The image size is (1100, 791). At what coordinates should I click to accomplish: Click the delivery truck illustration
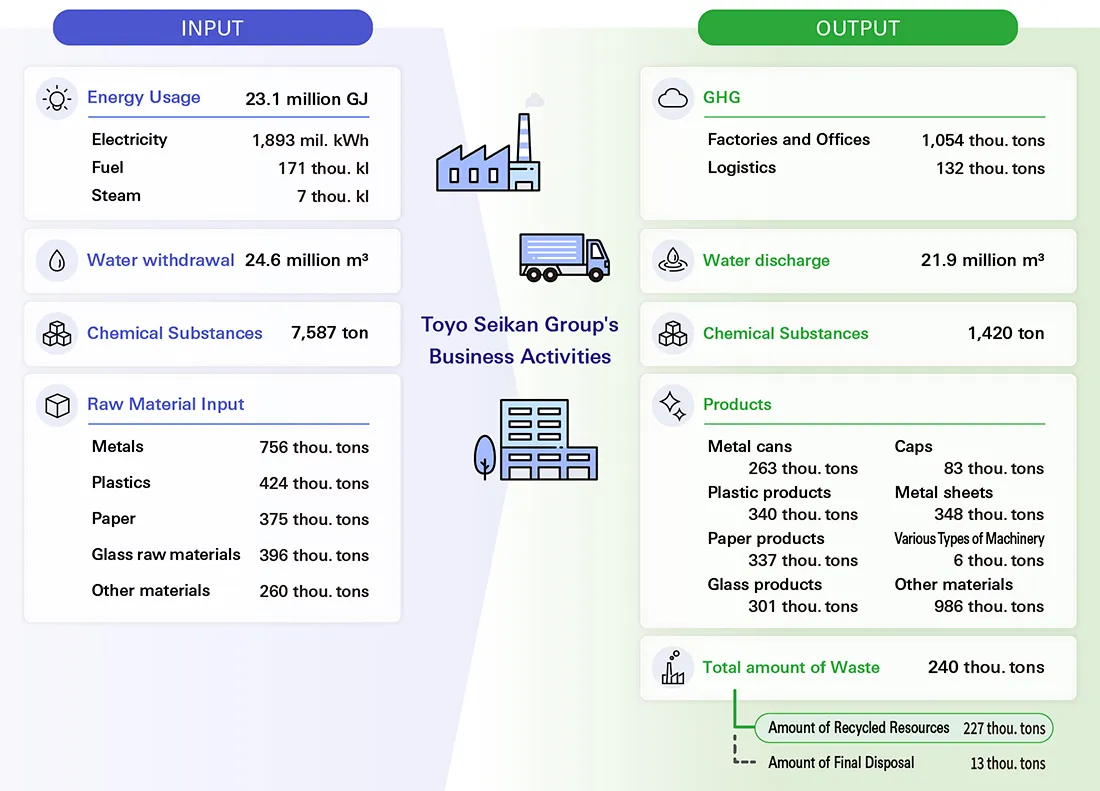564,258
